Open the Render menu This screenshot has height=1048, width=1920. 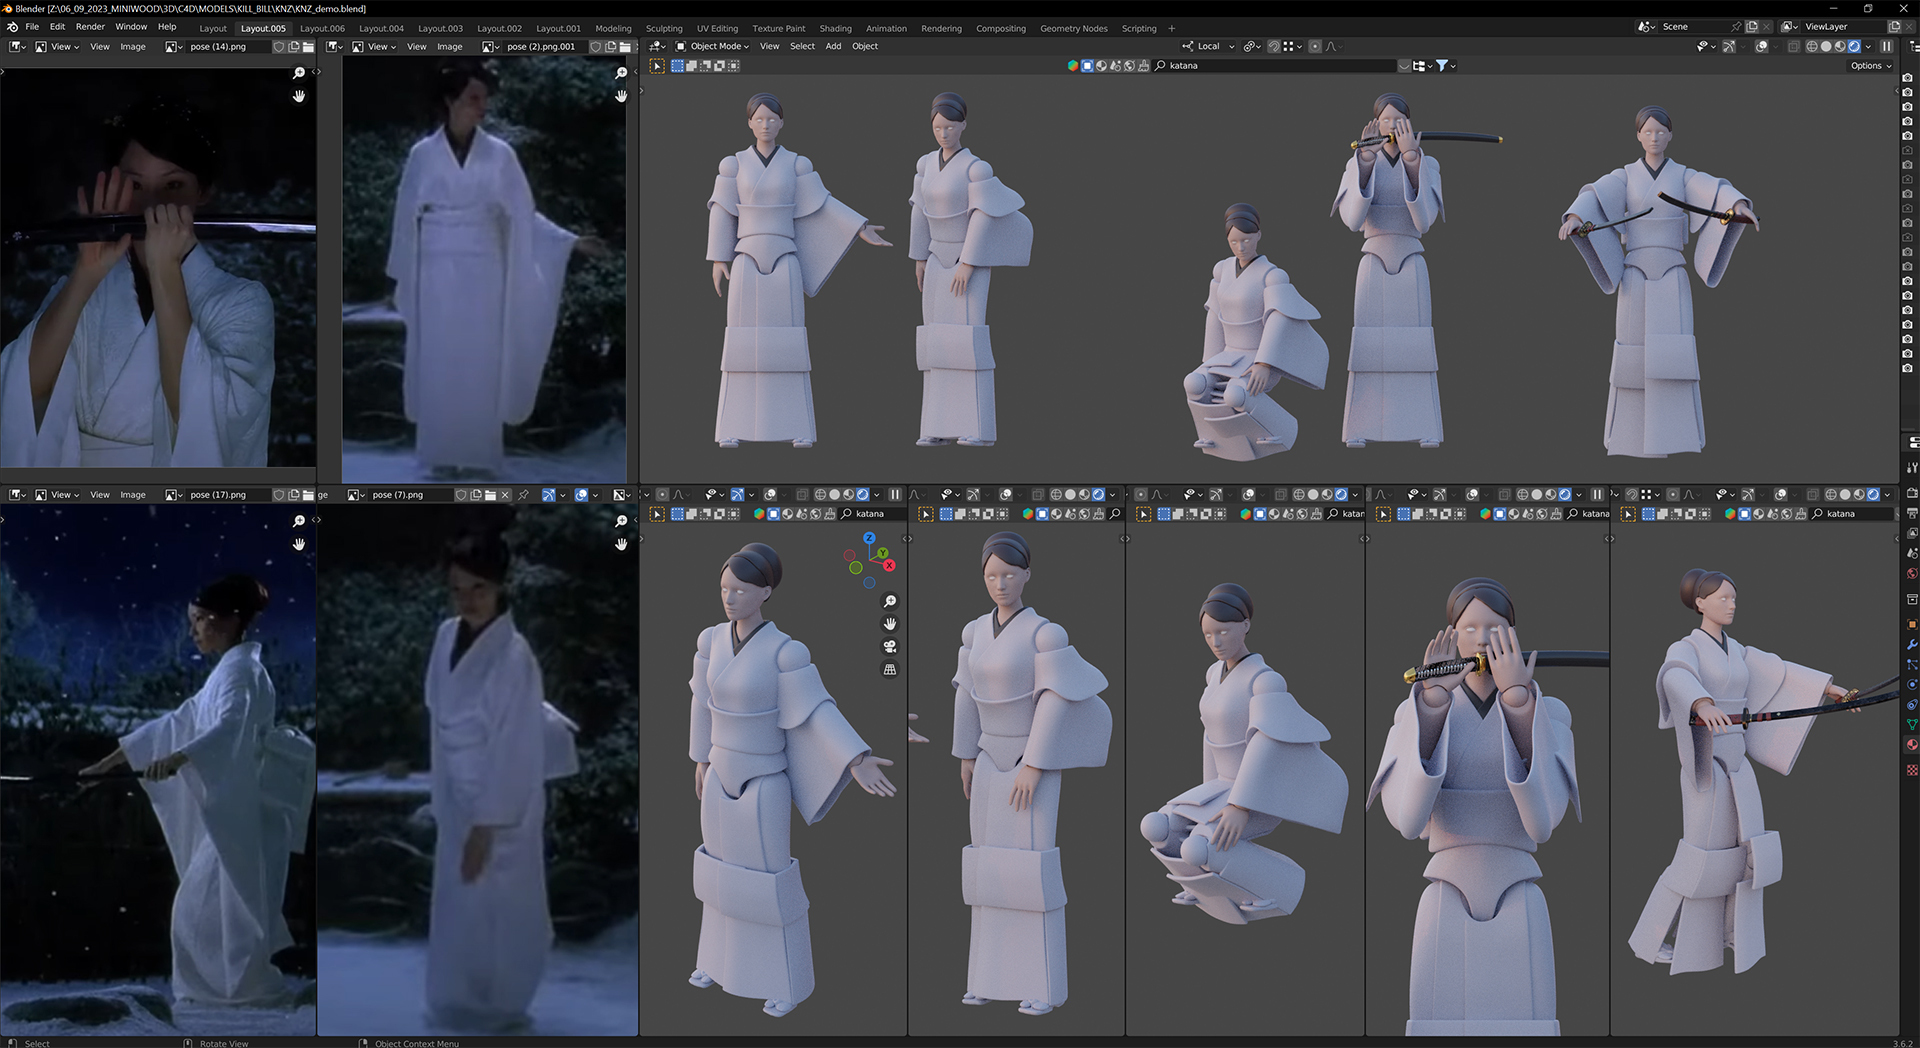point(90,27)
